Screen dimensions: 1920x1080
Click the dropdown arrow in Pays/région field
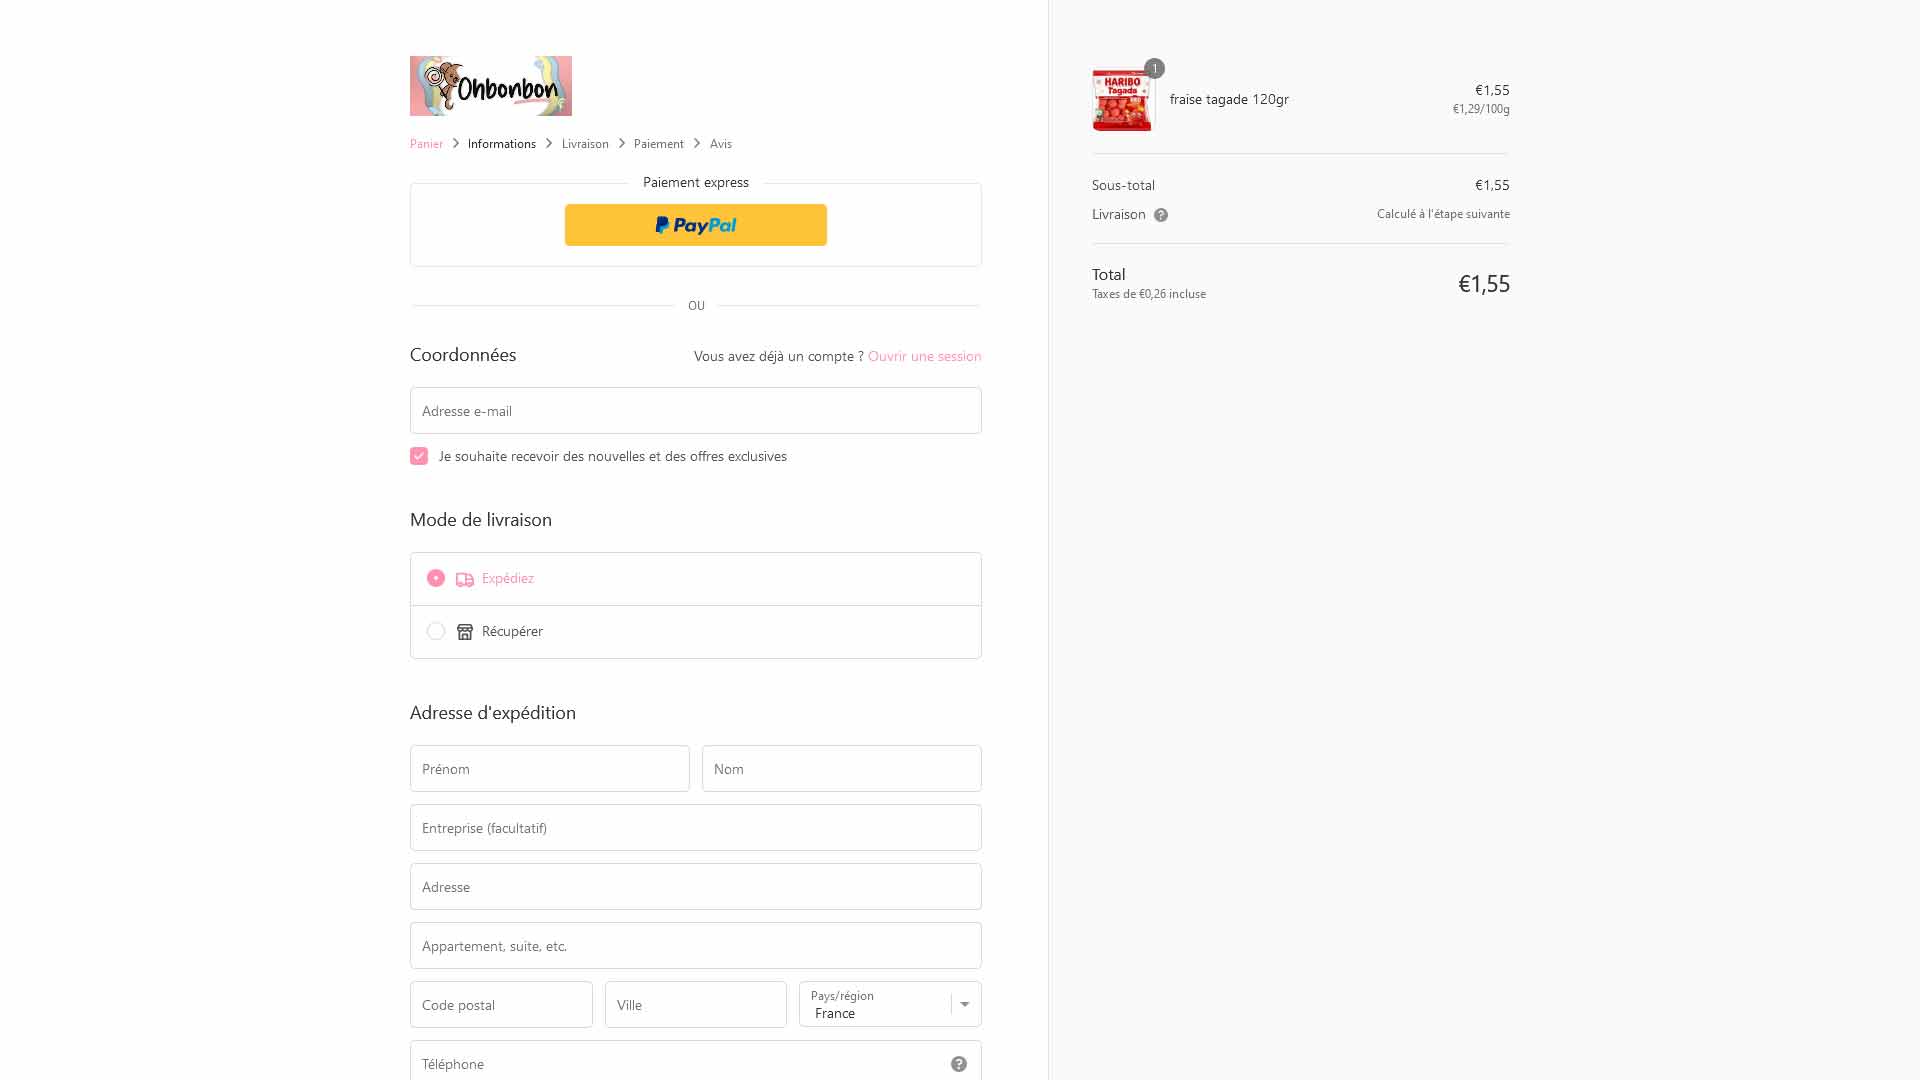[x=965, y=1004]
